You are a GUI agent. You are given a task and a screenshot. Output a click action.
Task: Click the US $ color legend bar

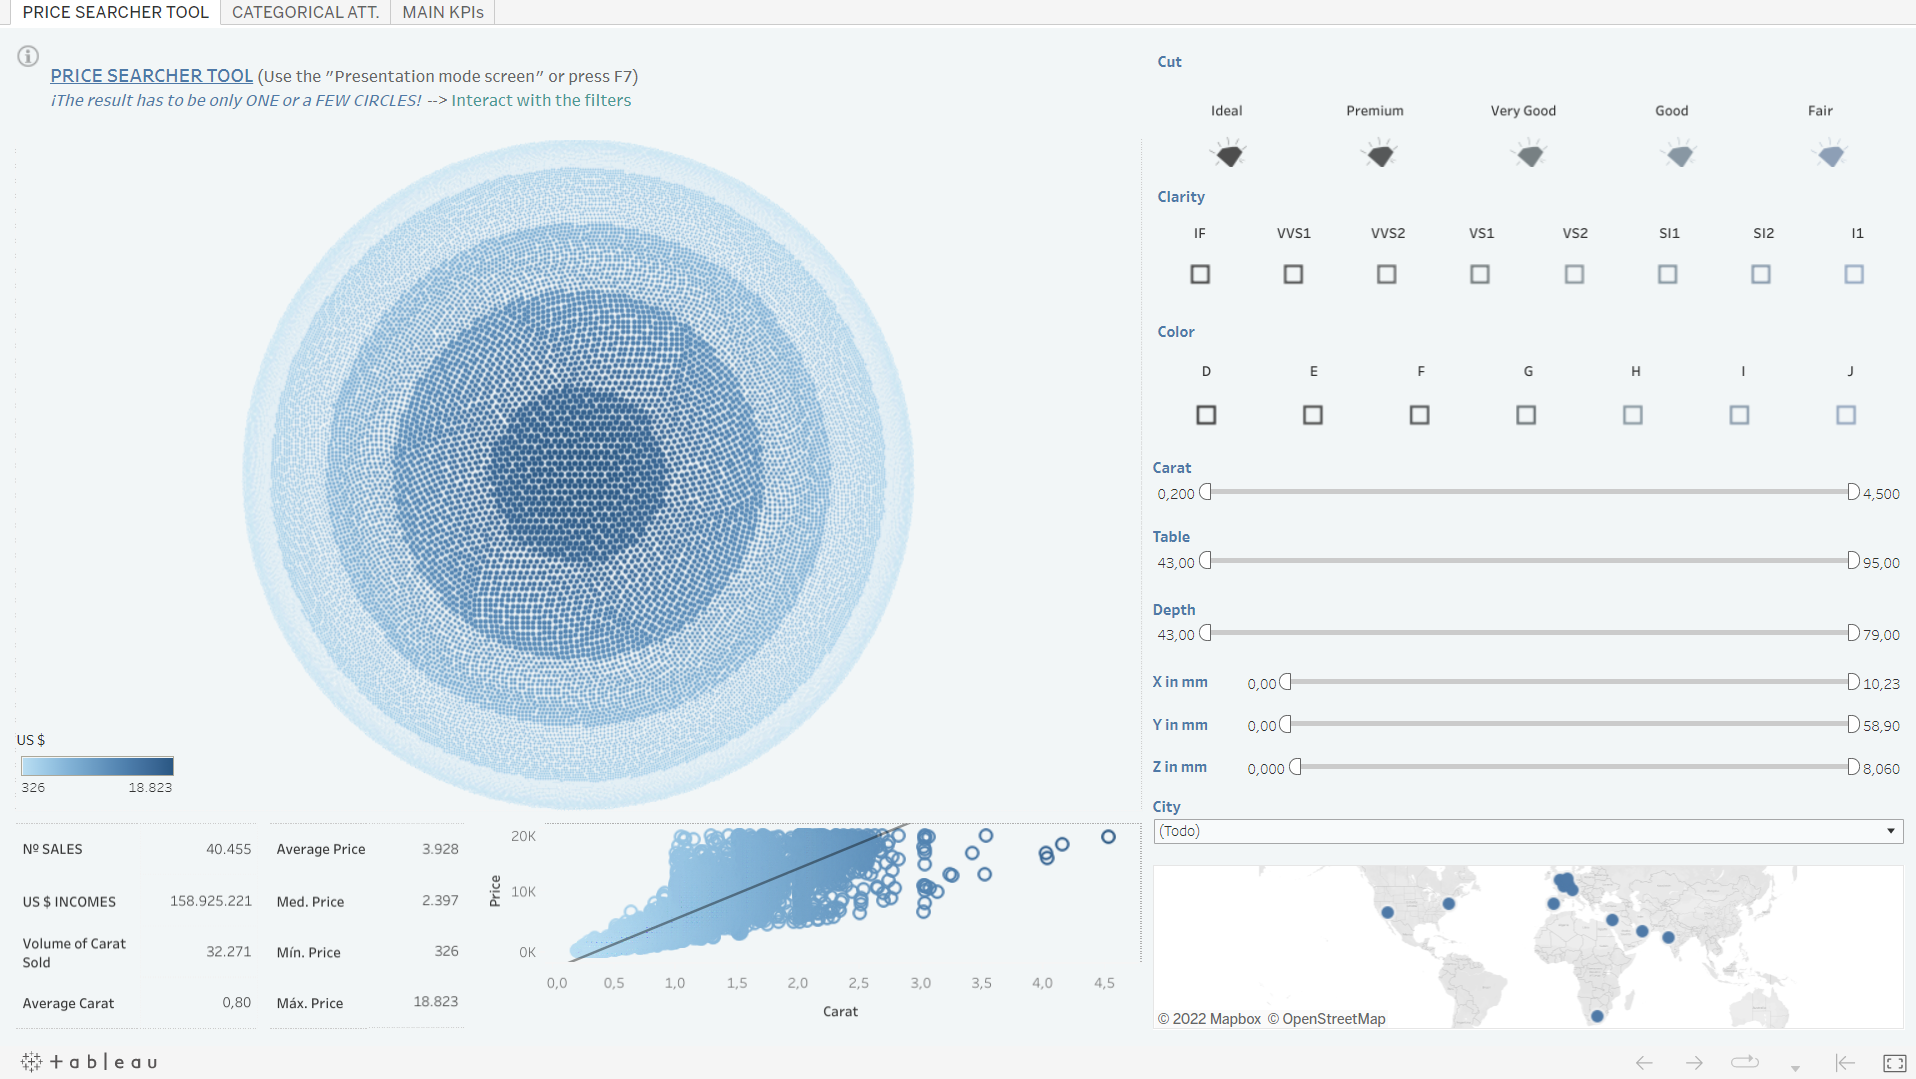[x=97, y=766]
